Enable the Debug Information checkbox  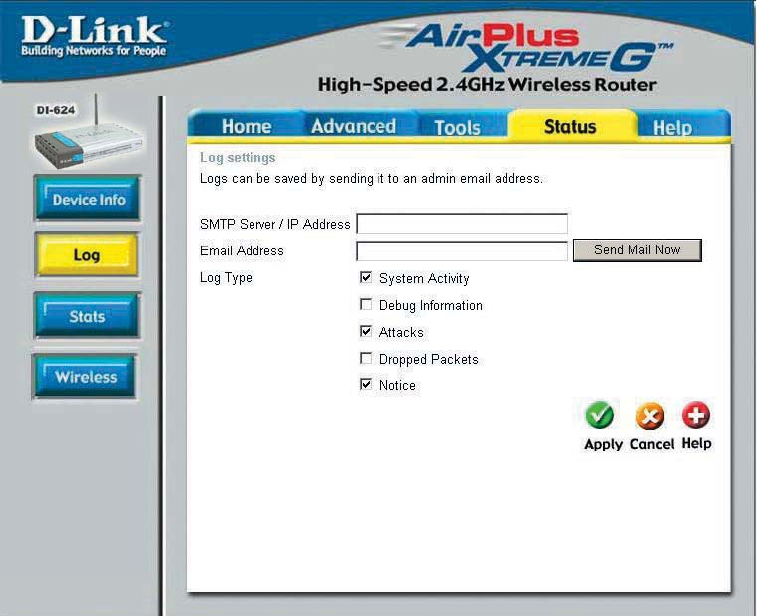(x=366, y=304)
